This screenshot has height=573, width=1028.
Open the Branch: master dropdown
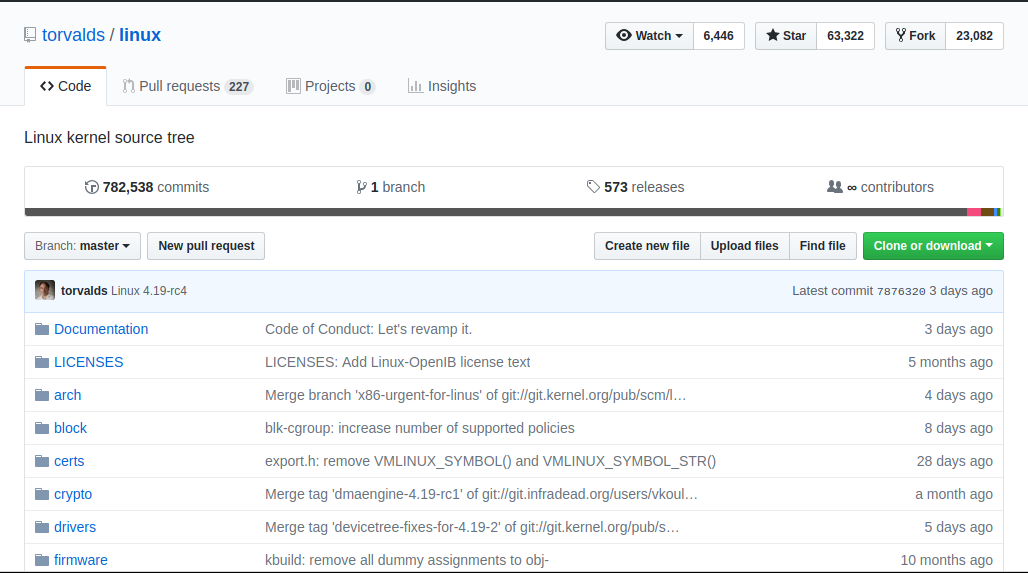83,246
